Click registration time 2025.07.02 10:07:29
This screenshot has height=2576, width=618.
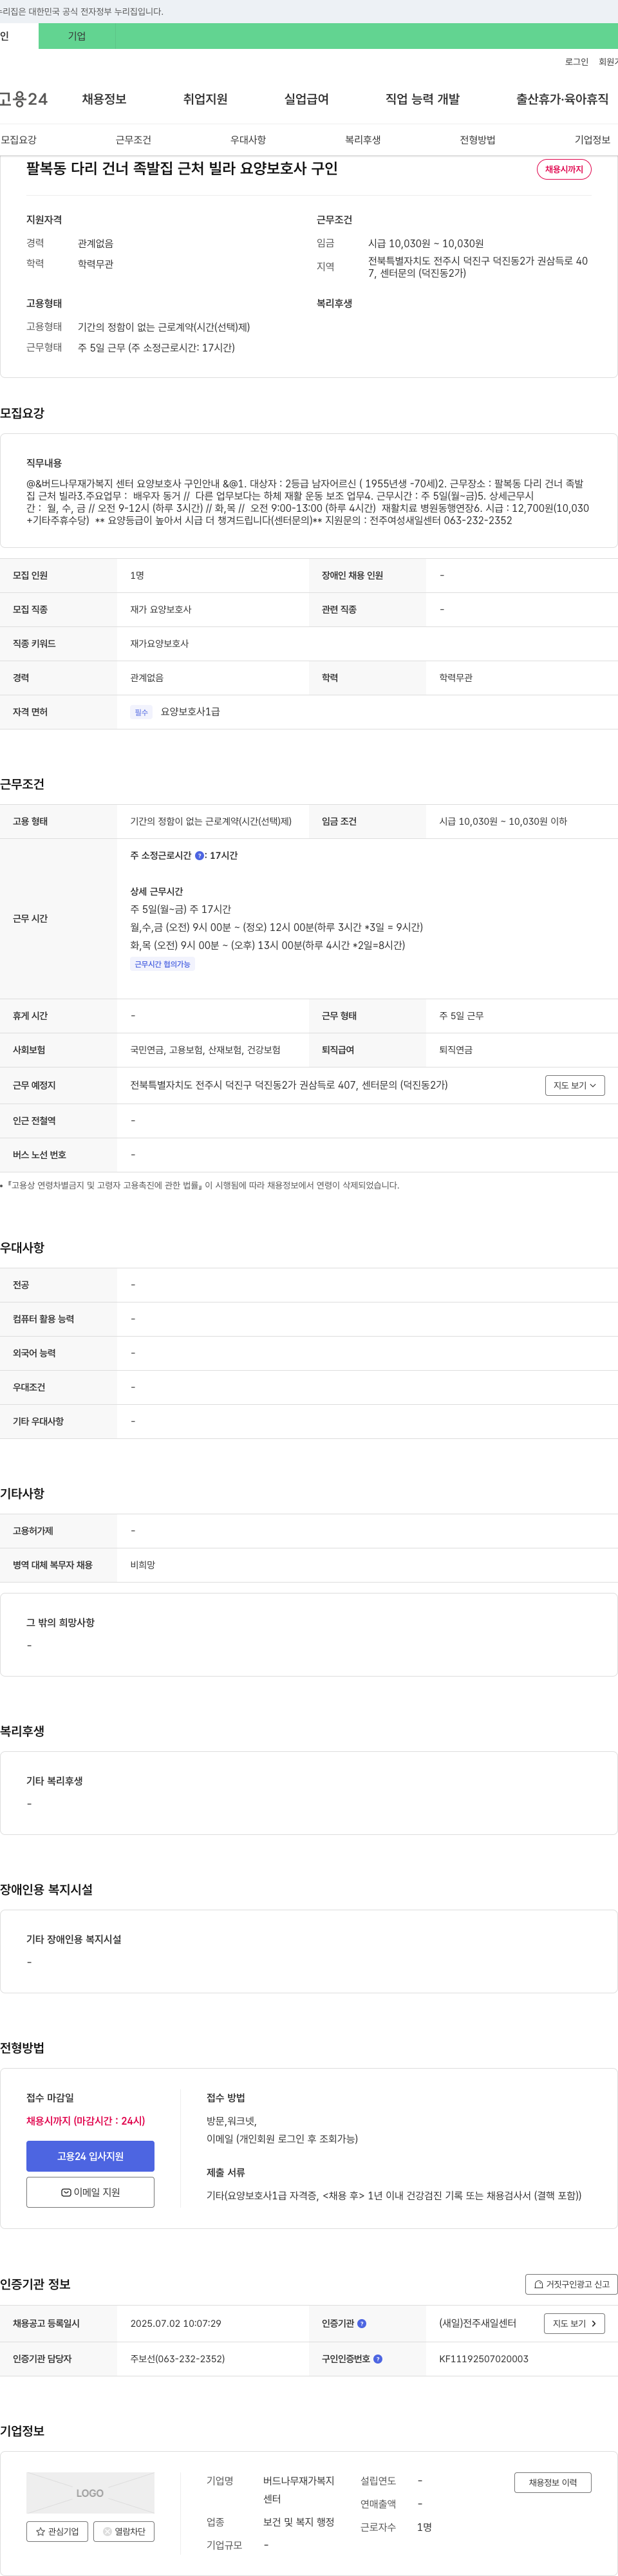coord(176,2323)
